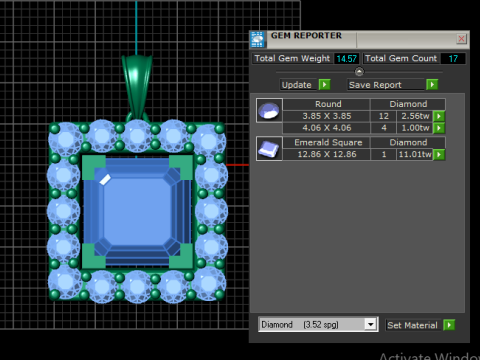Viewport: 480px width, 360px height.
Task: Click green arrow next to Update
Action: (x=324, y=85)
